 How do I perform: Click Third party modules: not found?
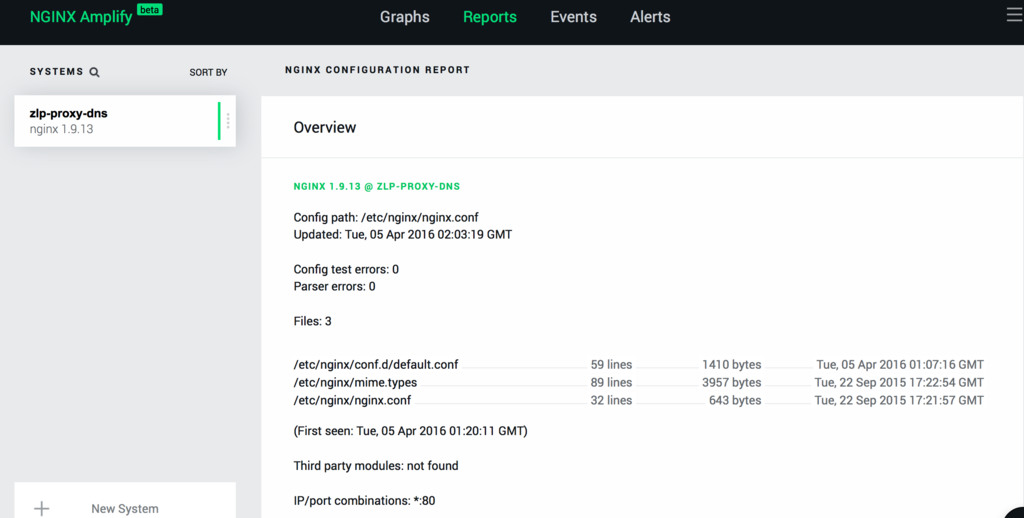pos(376,466)
